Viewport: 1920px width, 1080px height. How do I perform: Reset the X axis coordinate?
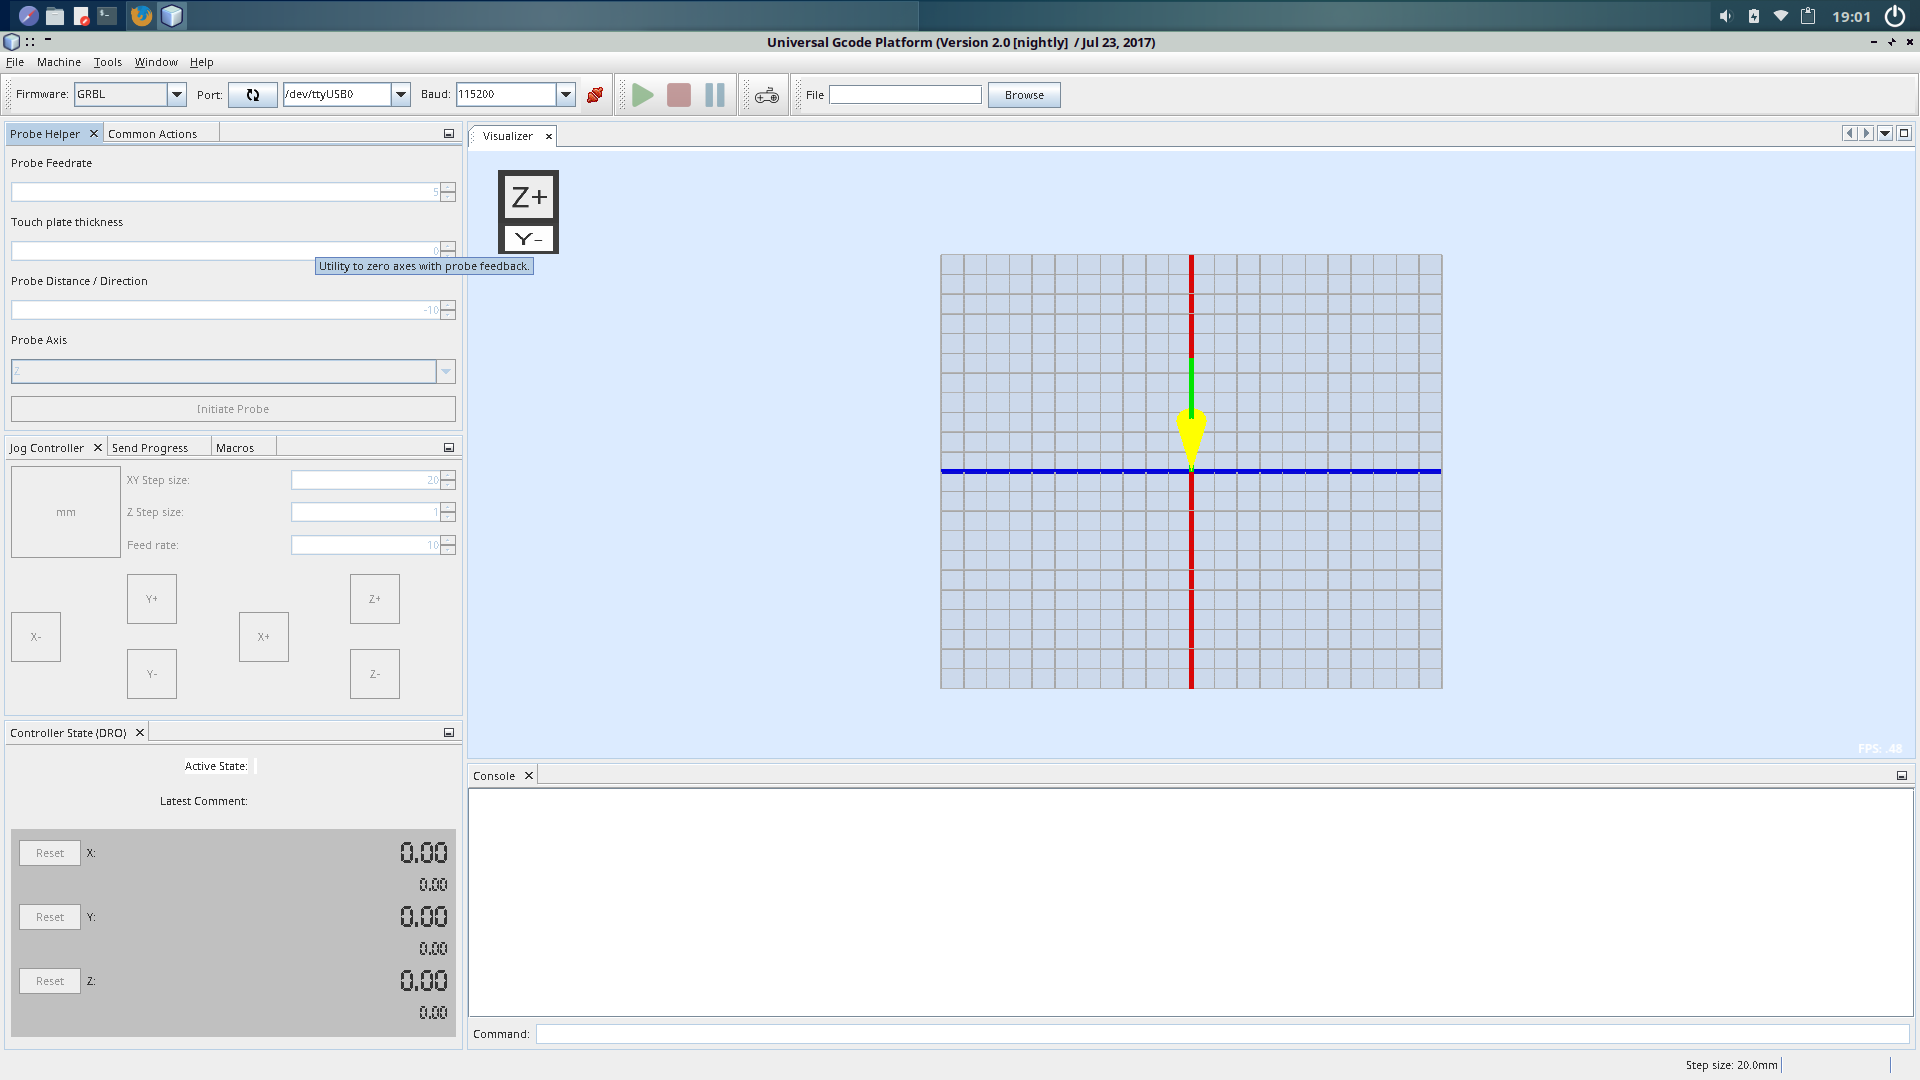50,853
